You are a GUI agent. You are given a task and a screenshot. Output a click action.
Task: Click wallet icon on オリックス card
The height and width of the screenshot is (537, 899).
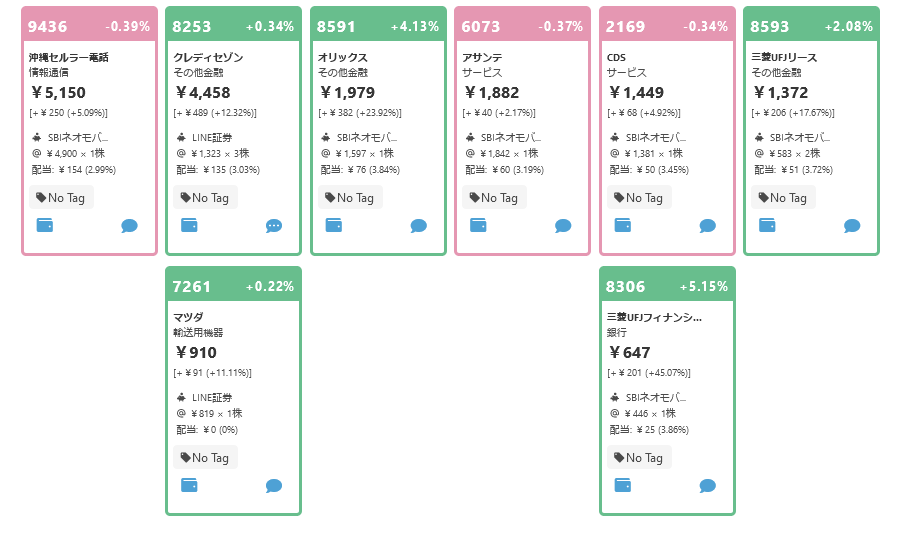334,225
